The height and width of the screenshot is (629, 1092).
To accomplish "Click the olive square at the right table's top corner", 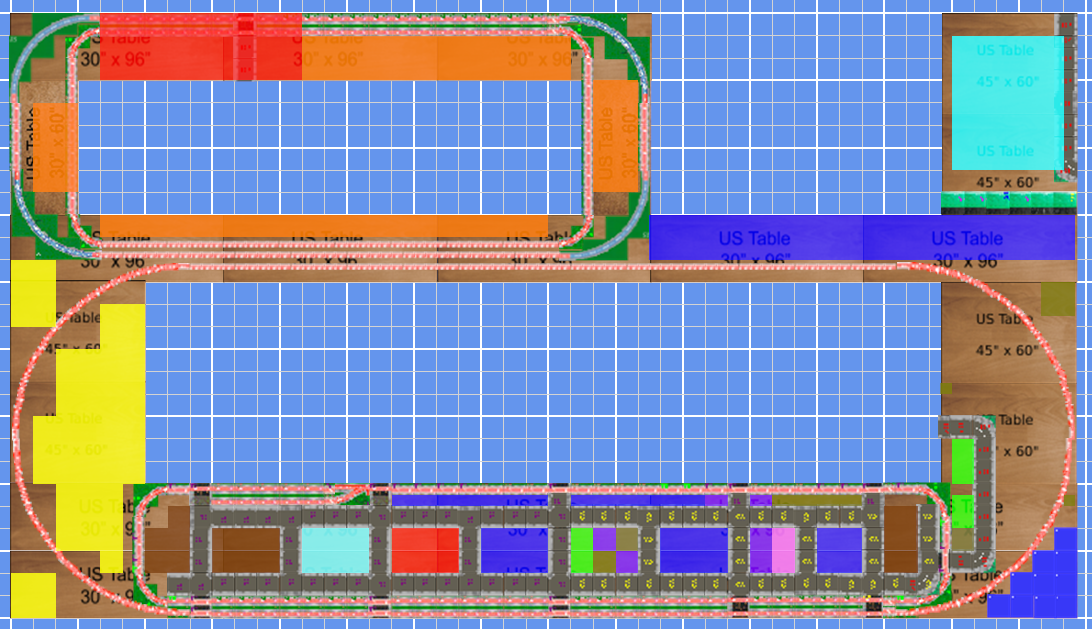I will point(1058,299).
